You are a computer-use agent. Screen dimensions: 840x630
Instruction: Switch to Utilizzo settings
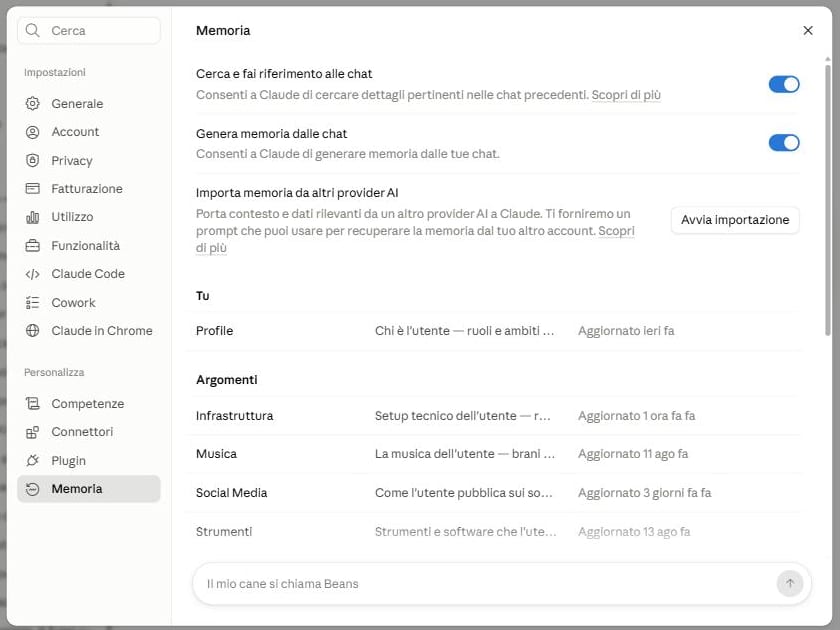89,217
